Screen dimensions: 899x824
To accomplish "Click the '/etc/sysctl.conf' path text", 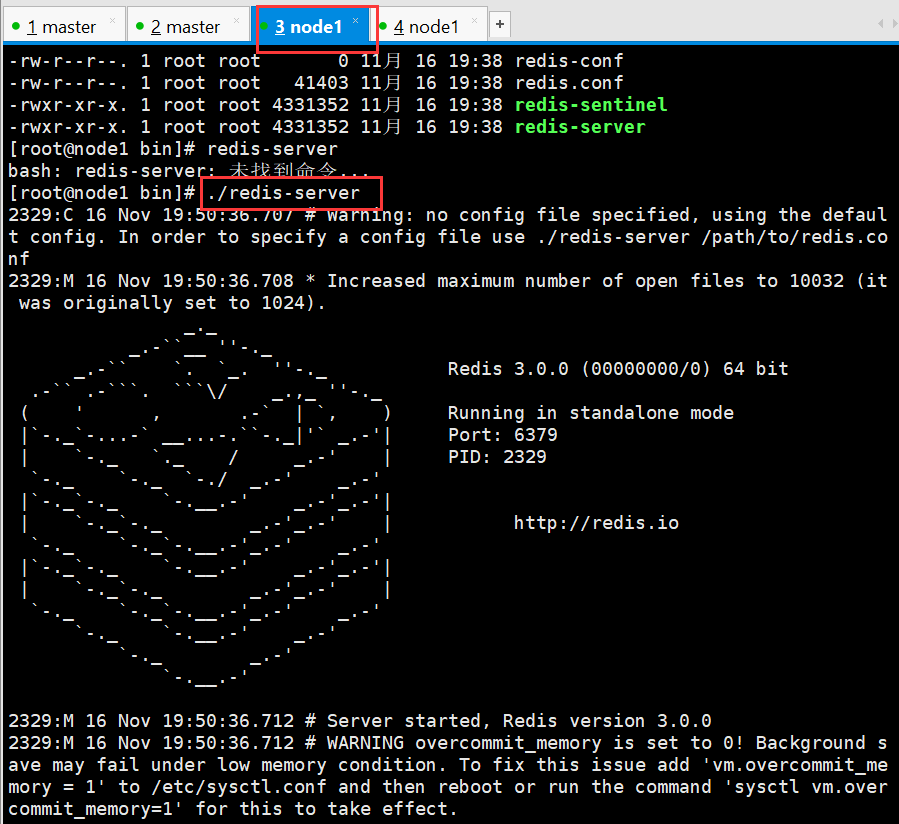I will (x=239, y=787).
